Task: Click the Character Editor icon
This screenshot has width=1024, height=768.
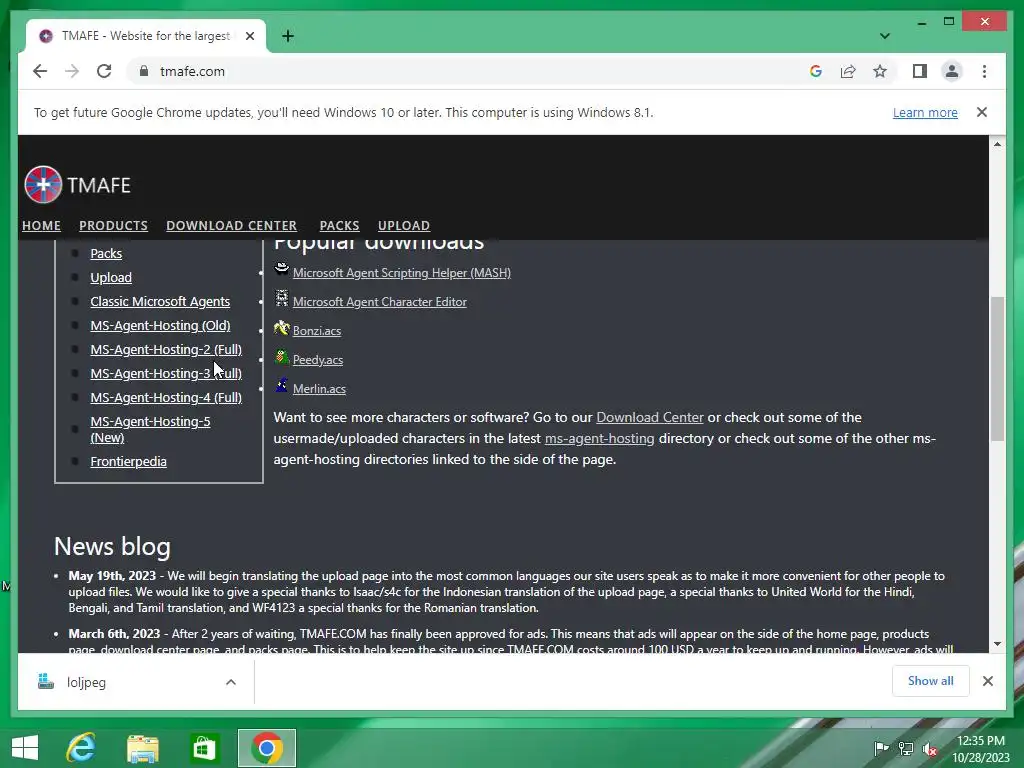Action: (x=281, y=298)
